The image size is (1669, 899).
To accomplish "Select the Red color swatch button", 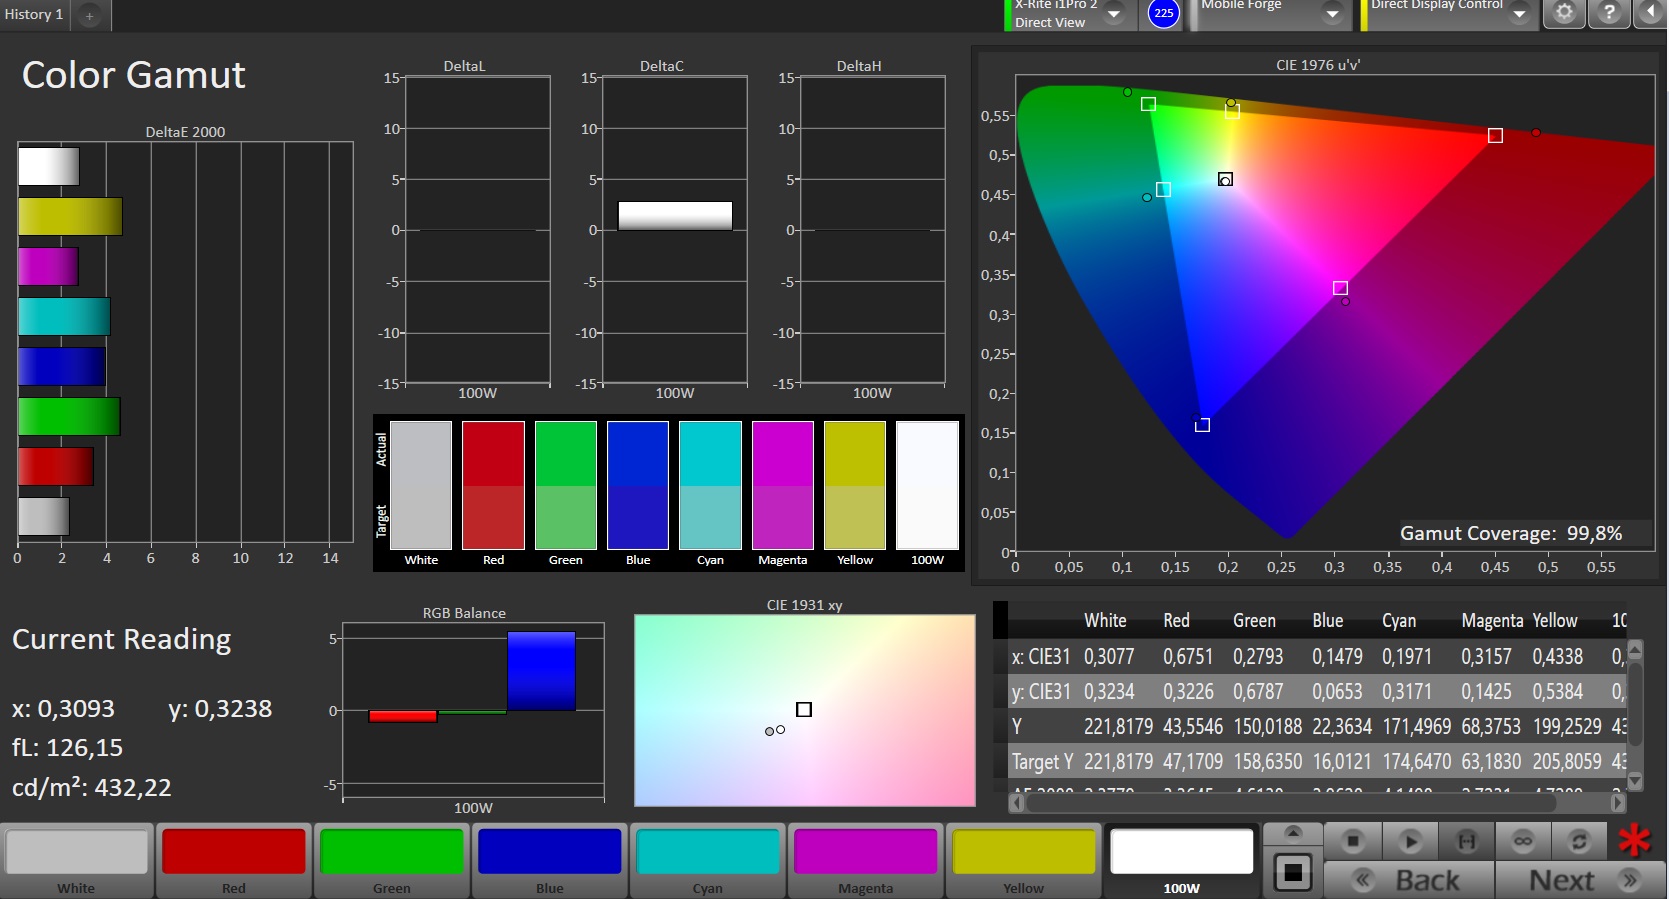I will click(234, 860).
